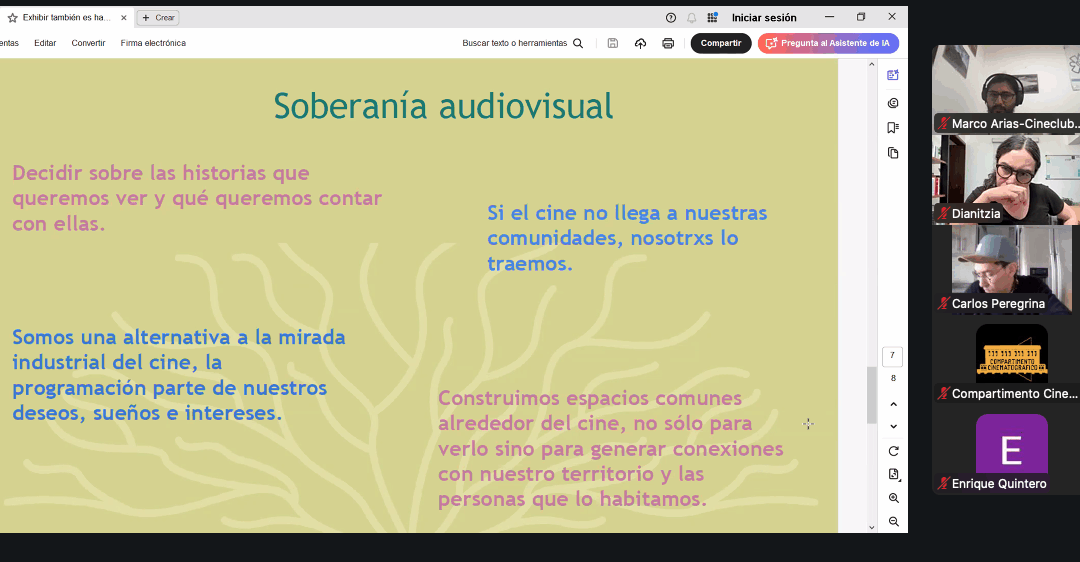Click the cloud upload icon

641,43
